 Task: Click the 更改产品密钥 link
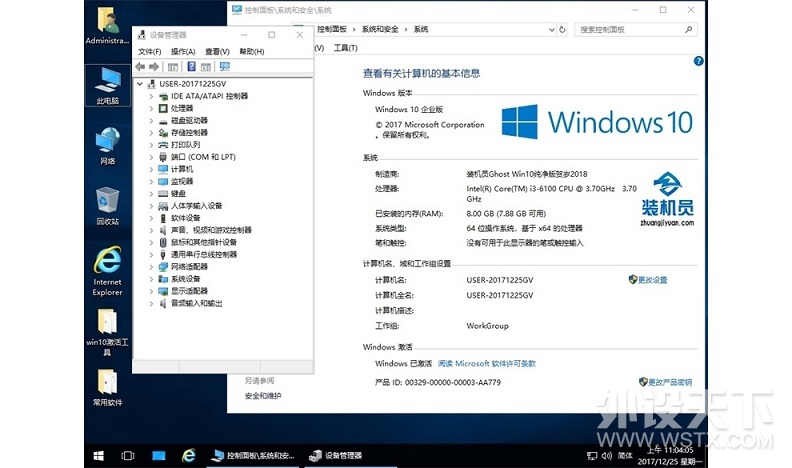pyautogui.click(x=665, y=382)
